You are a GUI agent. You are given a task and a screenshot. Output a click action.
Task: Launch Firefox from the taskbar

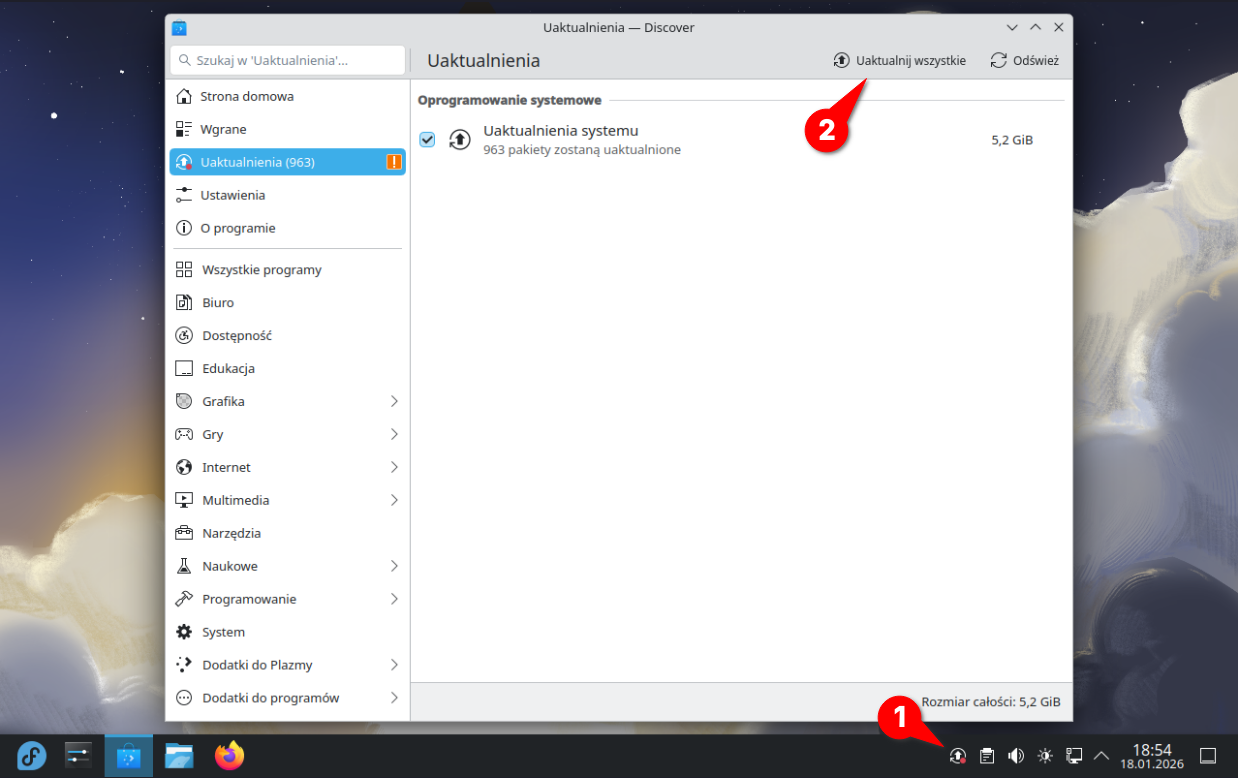click(230, 756)
